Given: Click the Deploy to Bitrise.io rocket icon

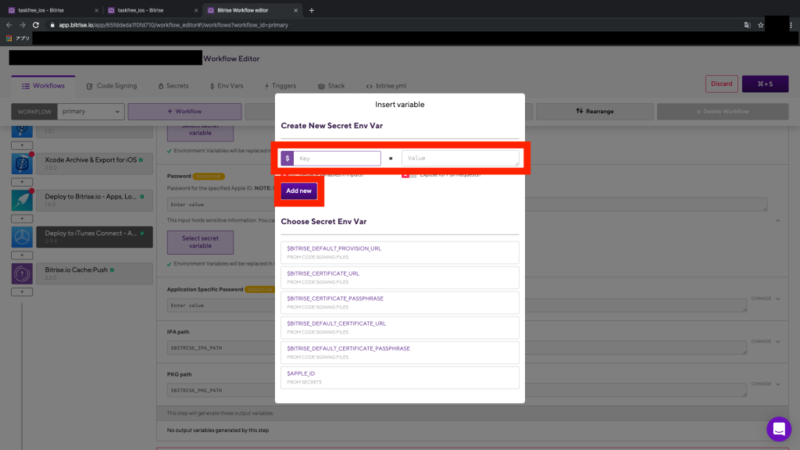Looking at the screenshot, I should coord(22,201).
